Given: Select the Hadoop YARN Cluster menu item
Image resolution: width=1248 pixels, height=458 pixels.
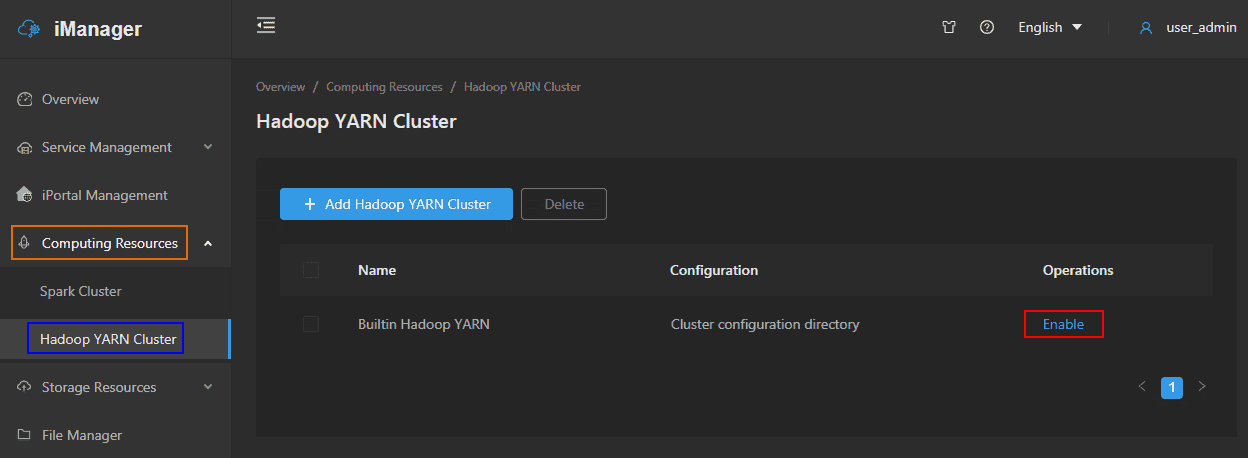Looking at the screenshot, I should tap(108, 339).
